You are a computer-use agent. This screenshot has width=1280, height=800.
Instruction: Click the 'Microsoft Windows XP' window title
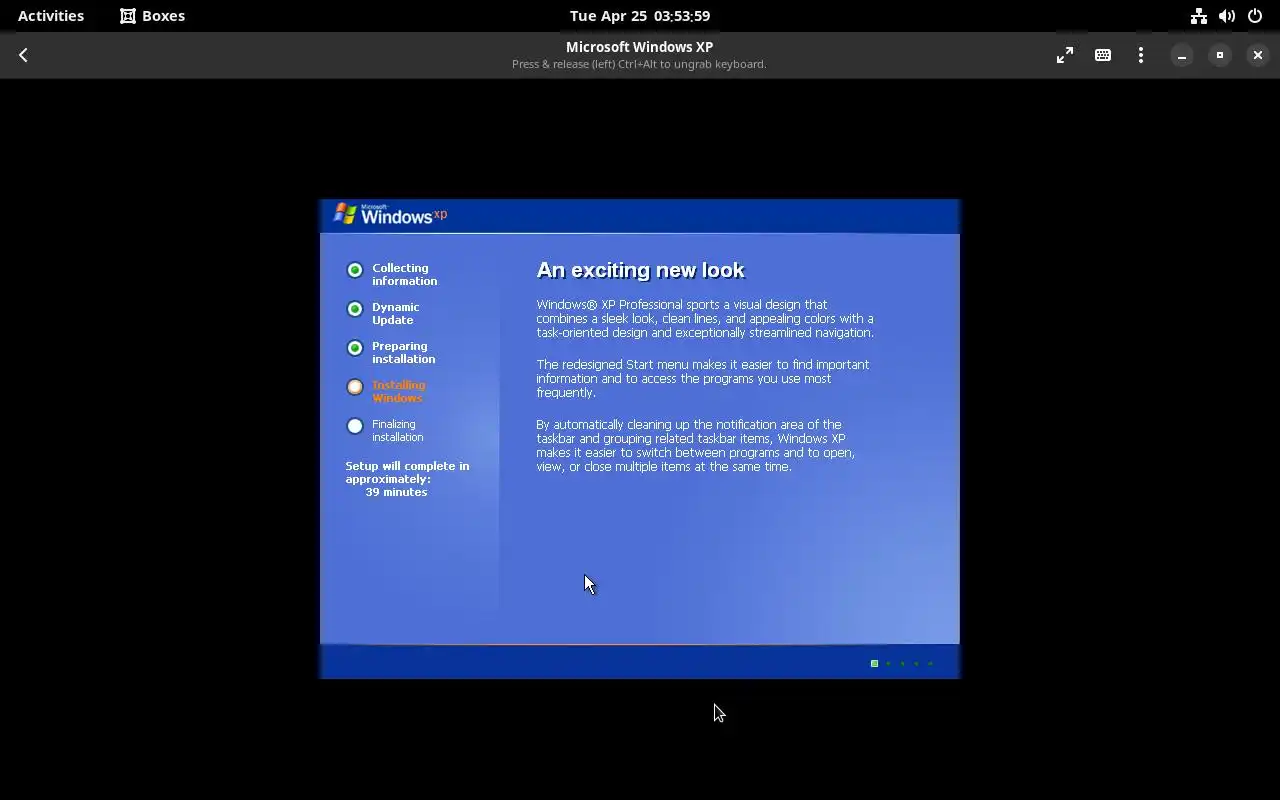tap(639, 47)
